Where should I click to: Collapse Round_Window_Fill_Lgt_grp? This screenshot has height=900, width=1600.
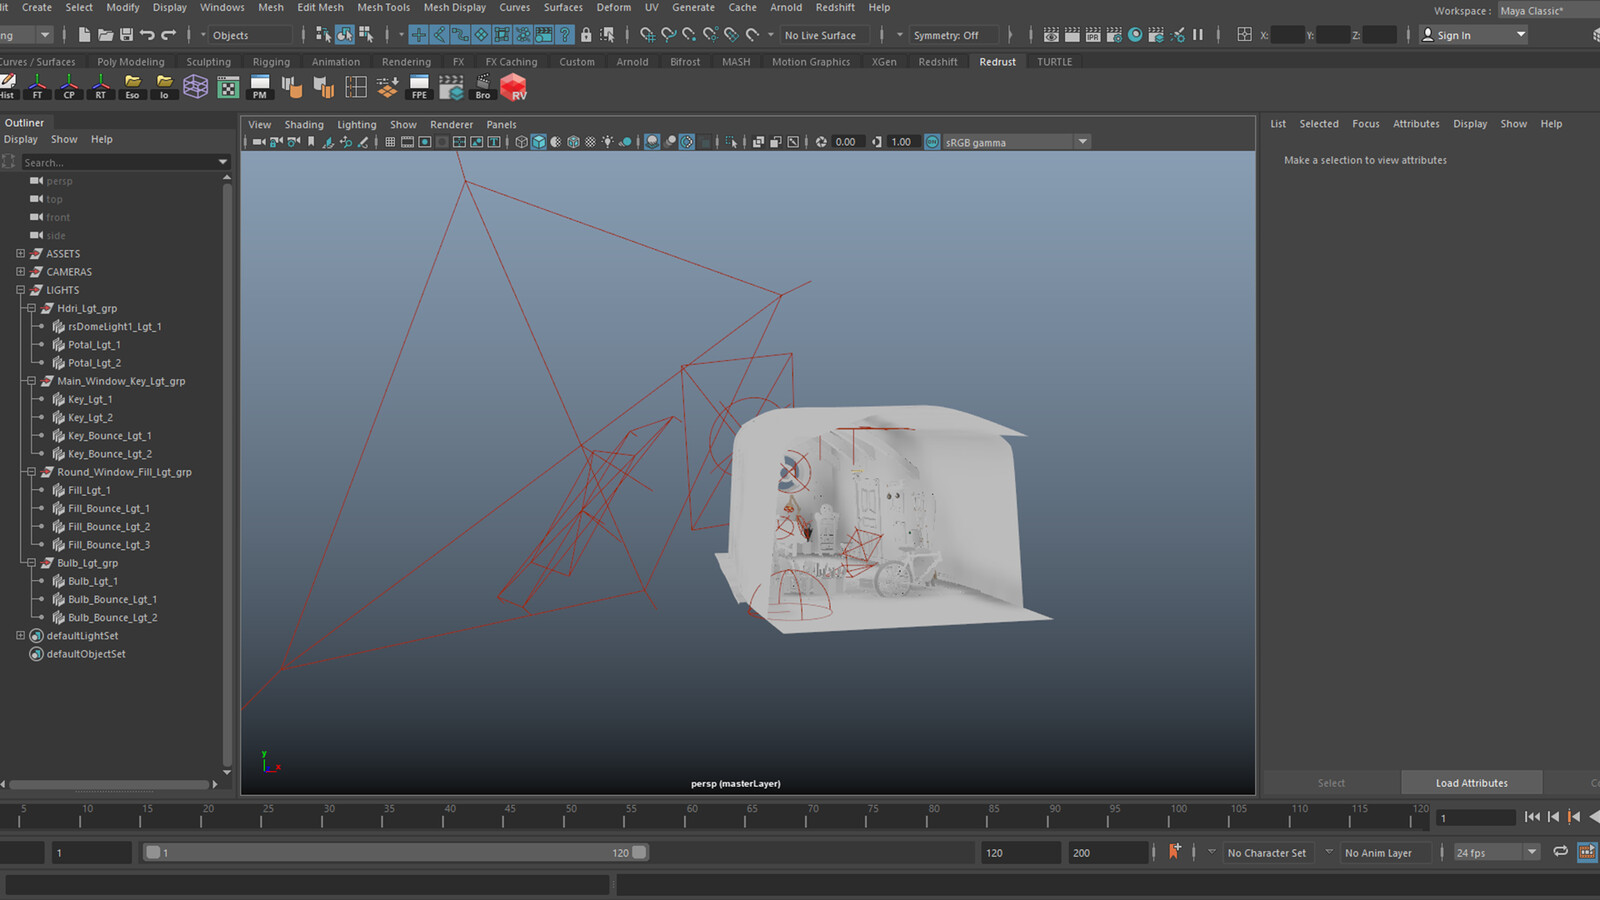(31, 472)
